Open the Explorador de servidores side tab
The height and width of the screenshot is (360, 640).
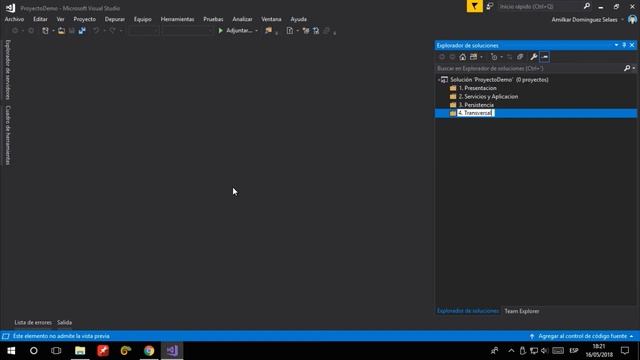(x=7, y=70)
